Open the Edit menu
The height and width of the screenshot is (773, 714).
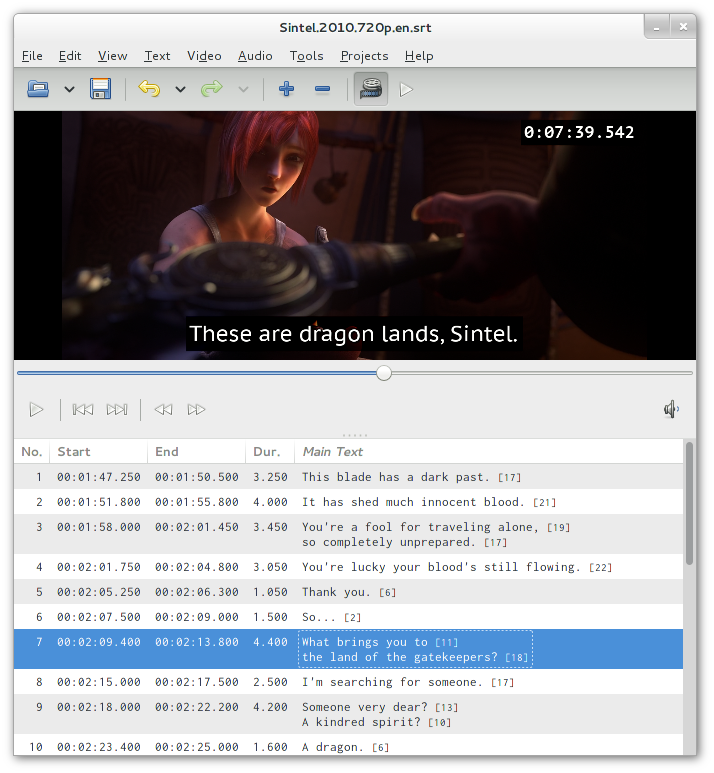tap(70, 56)
